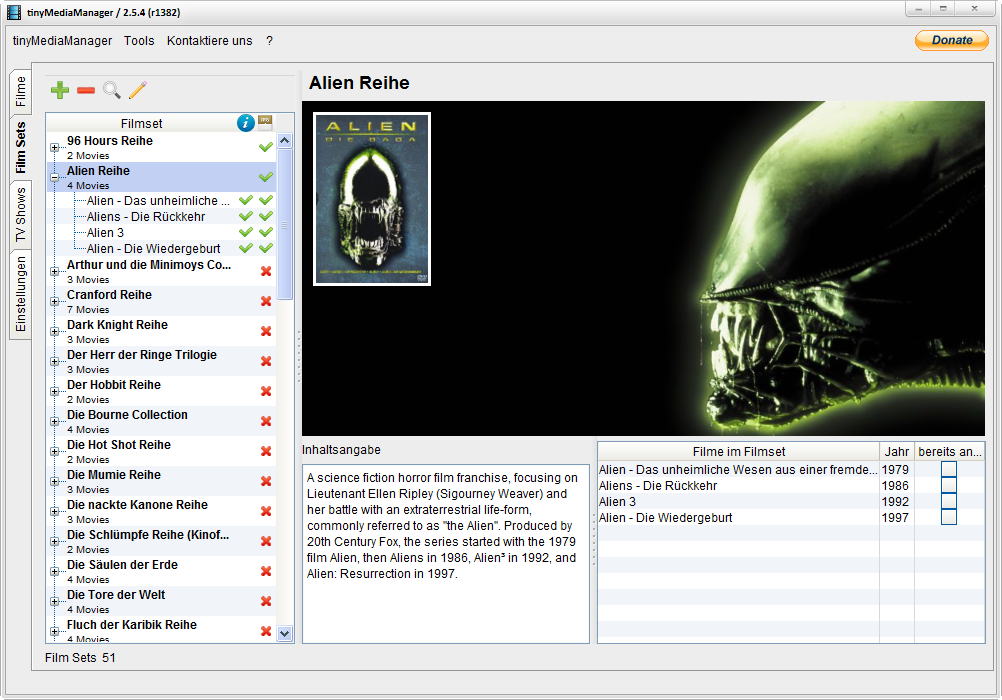This screenshot has height=700, width=1002.
Task: Sort by Jahr column header
Action: [x=897, y=451]
